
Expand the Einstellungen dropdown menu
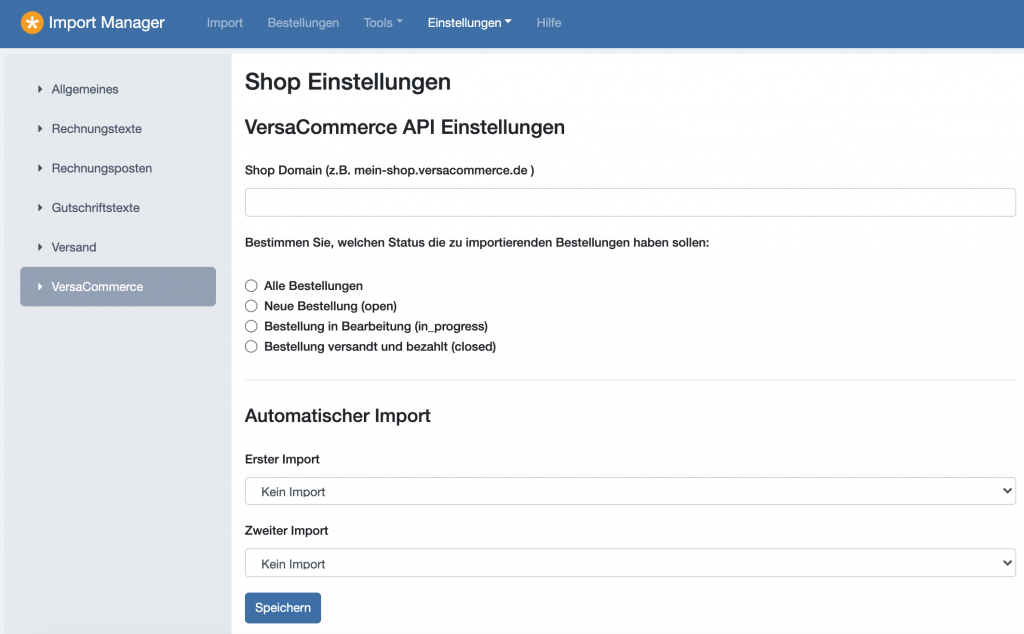coord(470,23)
